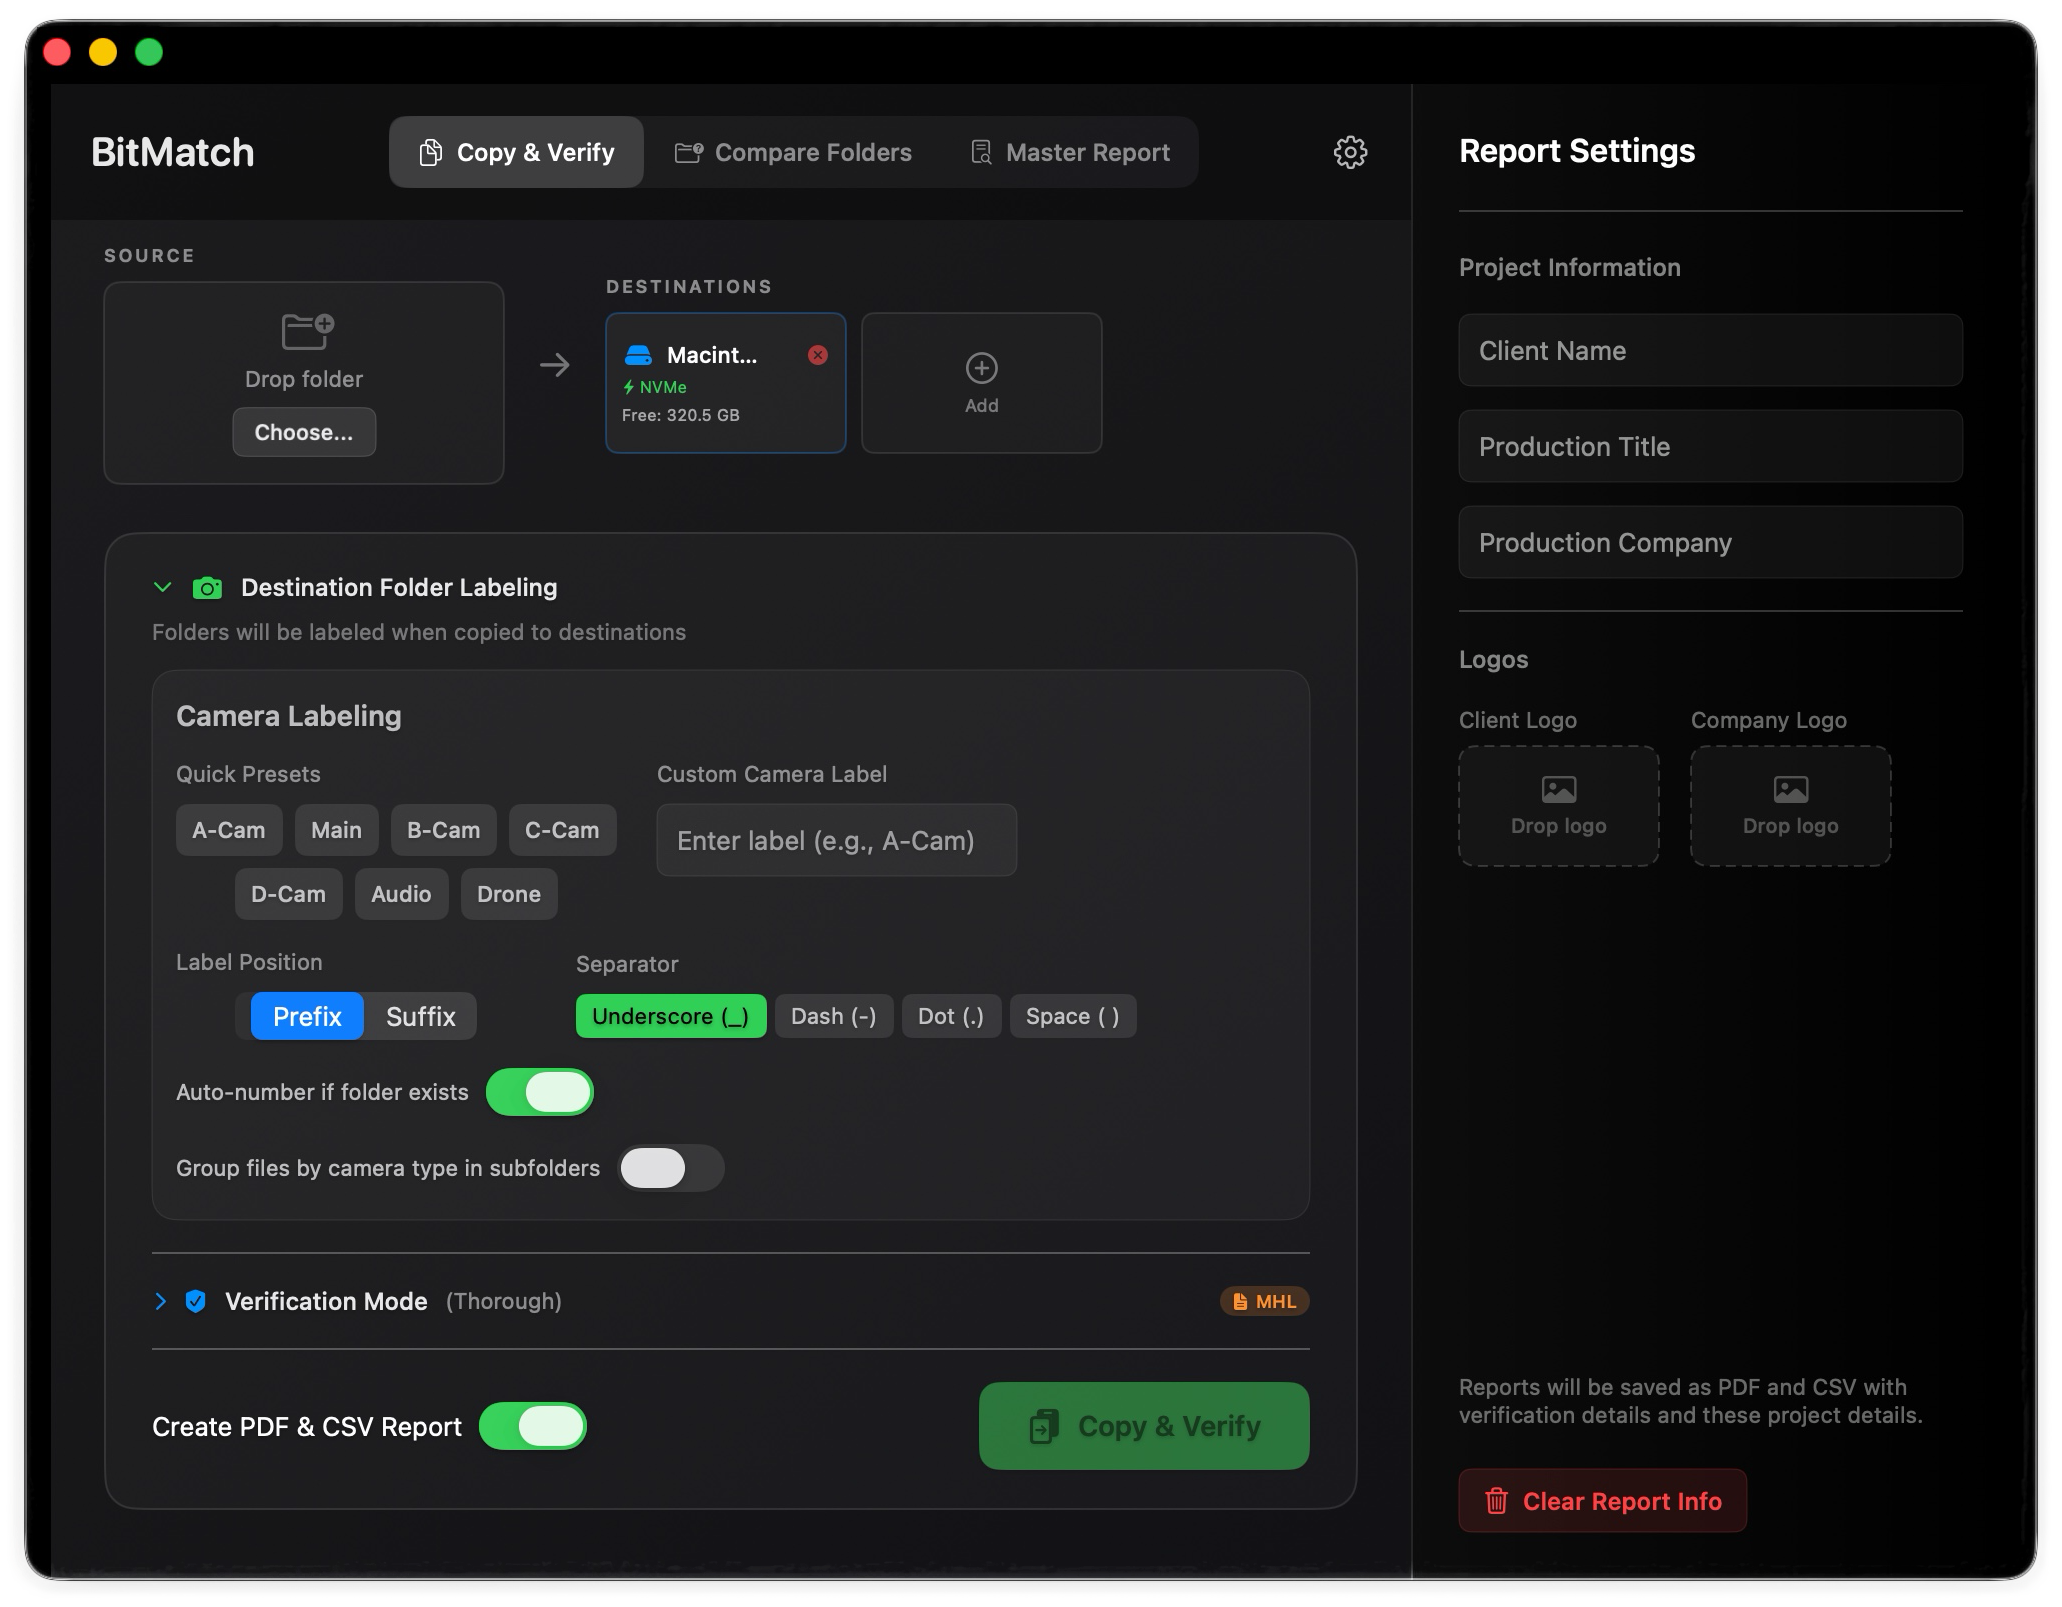The width and height of the screenshot is (2062, 1607).
Task: Expand the Verification Mode section
Action: [x=160, y=1301]
